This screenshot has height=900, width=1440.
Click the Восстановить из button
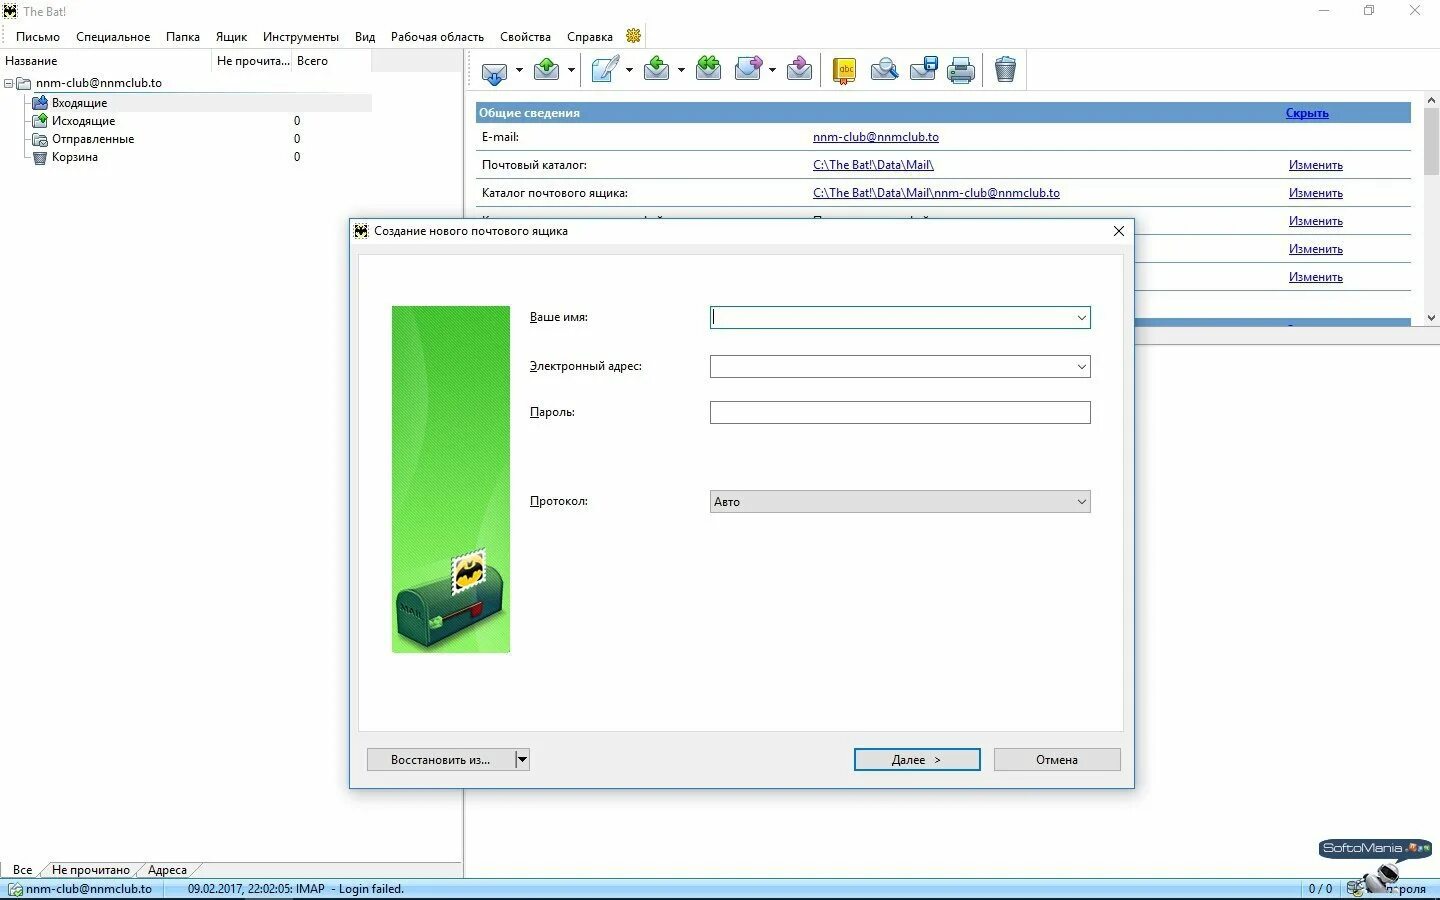pos(440,760)
